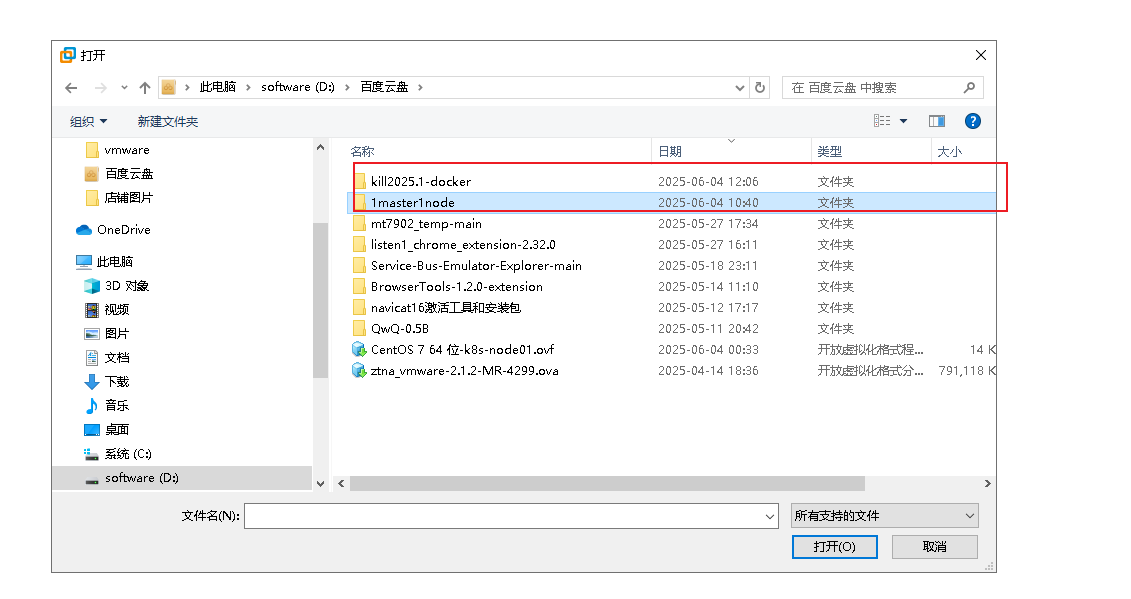Click 百度云盘 breadcrumb segment

384,87
